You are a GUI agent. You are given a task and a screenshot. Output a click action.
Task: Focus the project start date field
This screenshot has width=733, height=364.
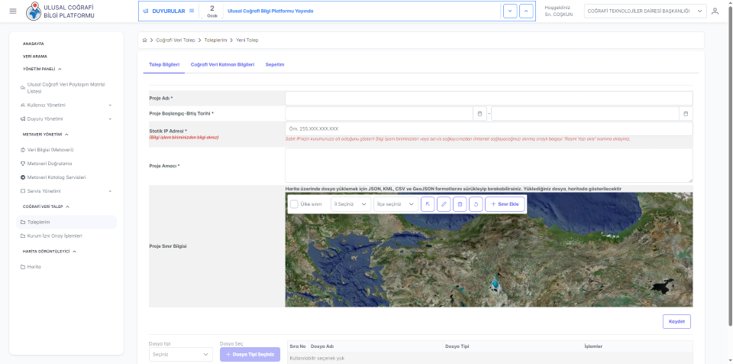(x=379, y=114)
